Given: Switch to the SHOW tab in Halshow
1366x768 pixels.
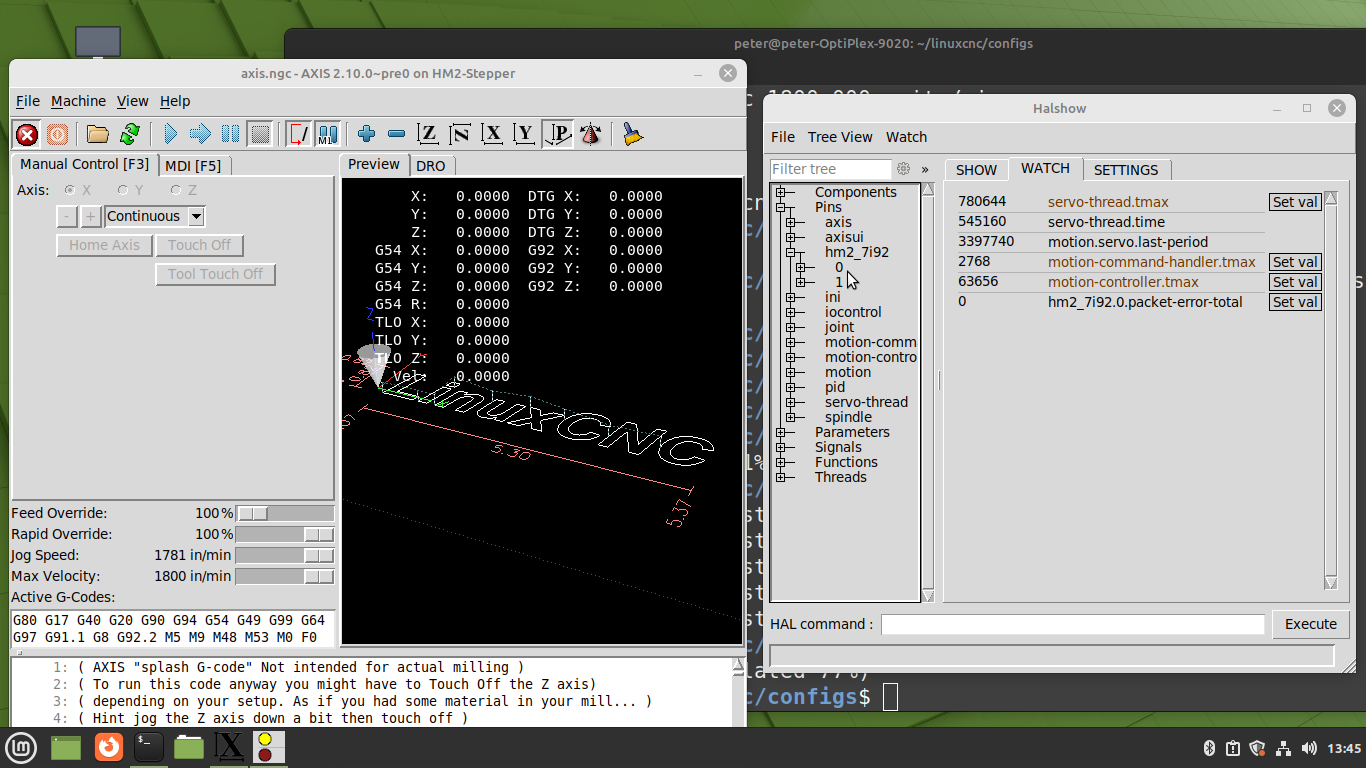Looking at the screenshot, I should point(976,170).
